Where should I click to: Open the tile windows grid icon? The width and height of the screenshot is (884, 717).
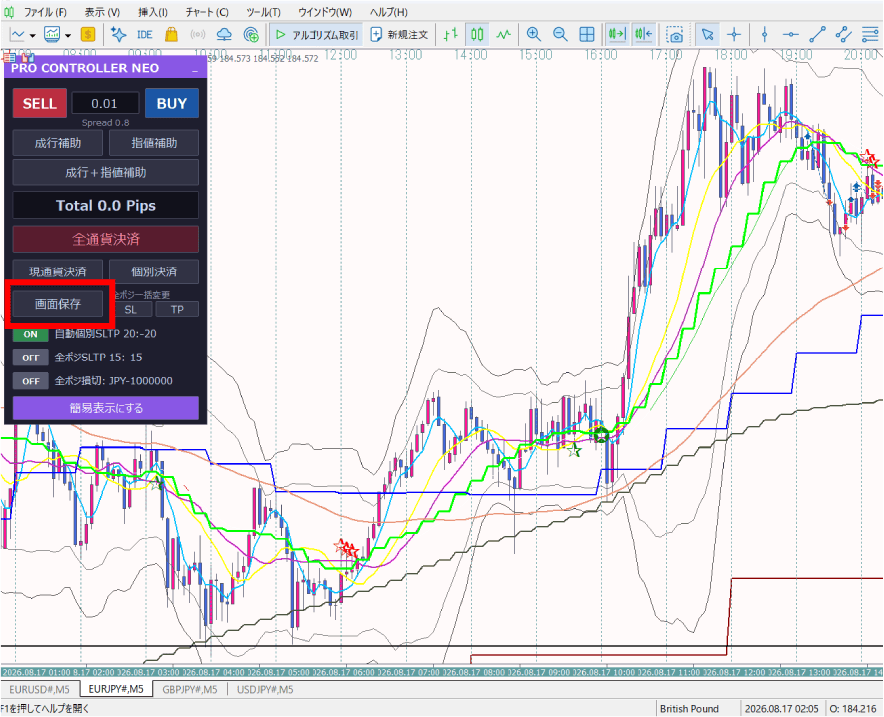(587, 35)
